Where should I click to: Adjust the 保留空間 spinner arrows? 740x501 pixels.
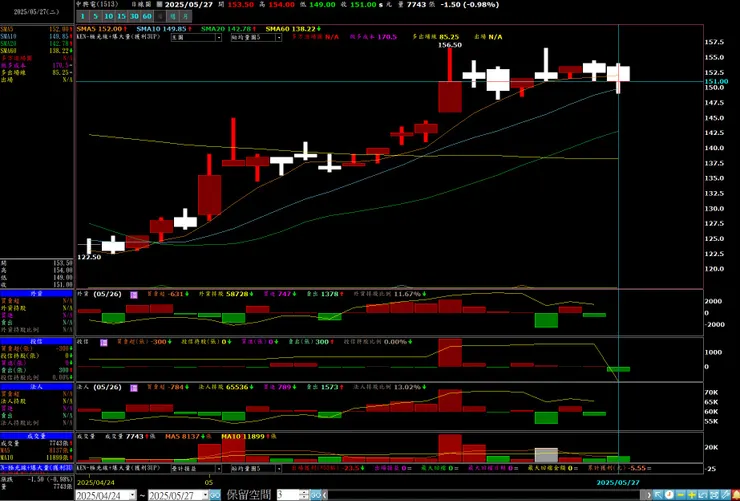(304, 495)
